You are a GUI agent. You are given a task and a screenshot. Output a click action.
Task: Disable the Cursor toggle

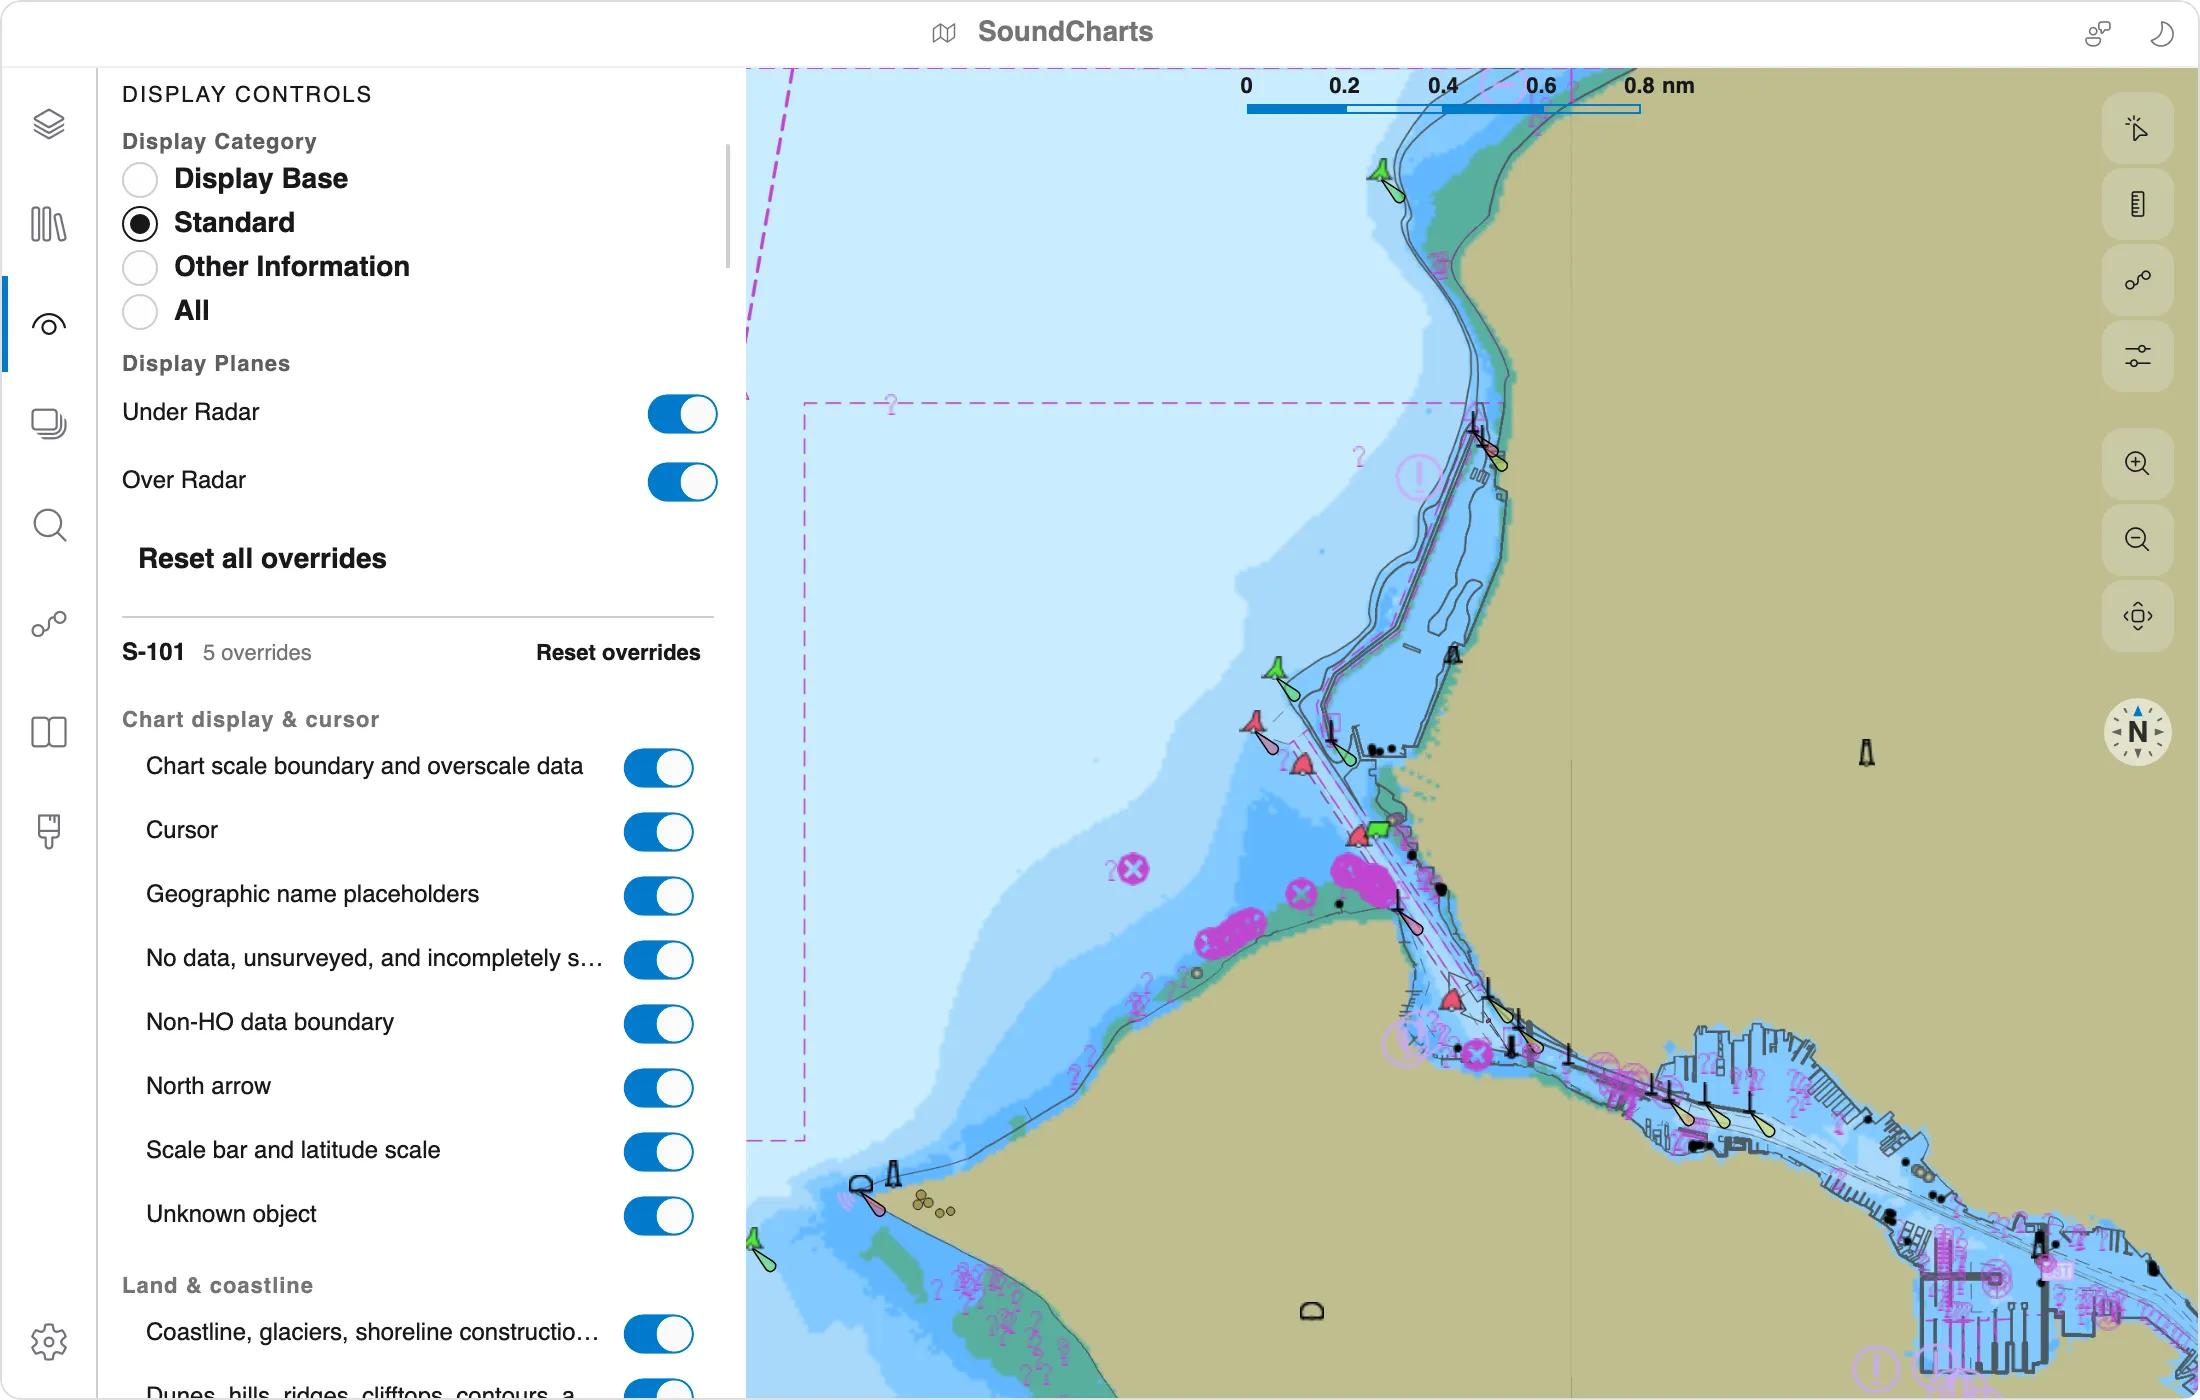pos(658,832)
